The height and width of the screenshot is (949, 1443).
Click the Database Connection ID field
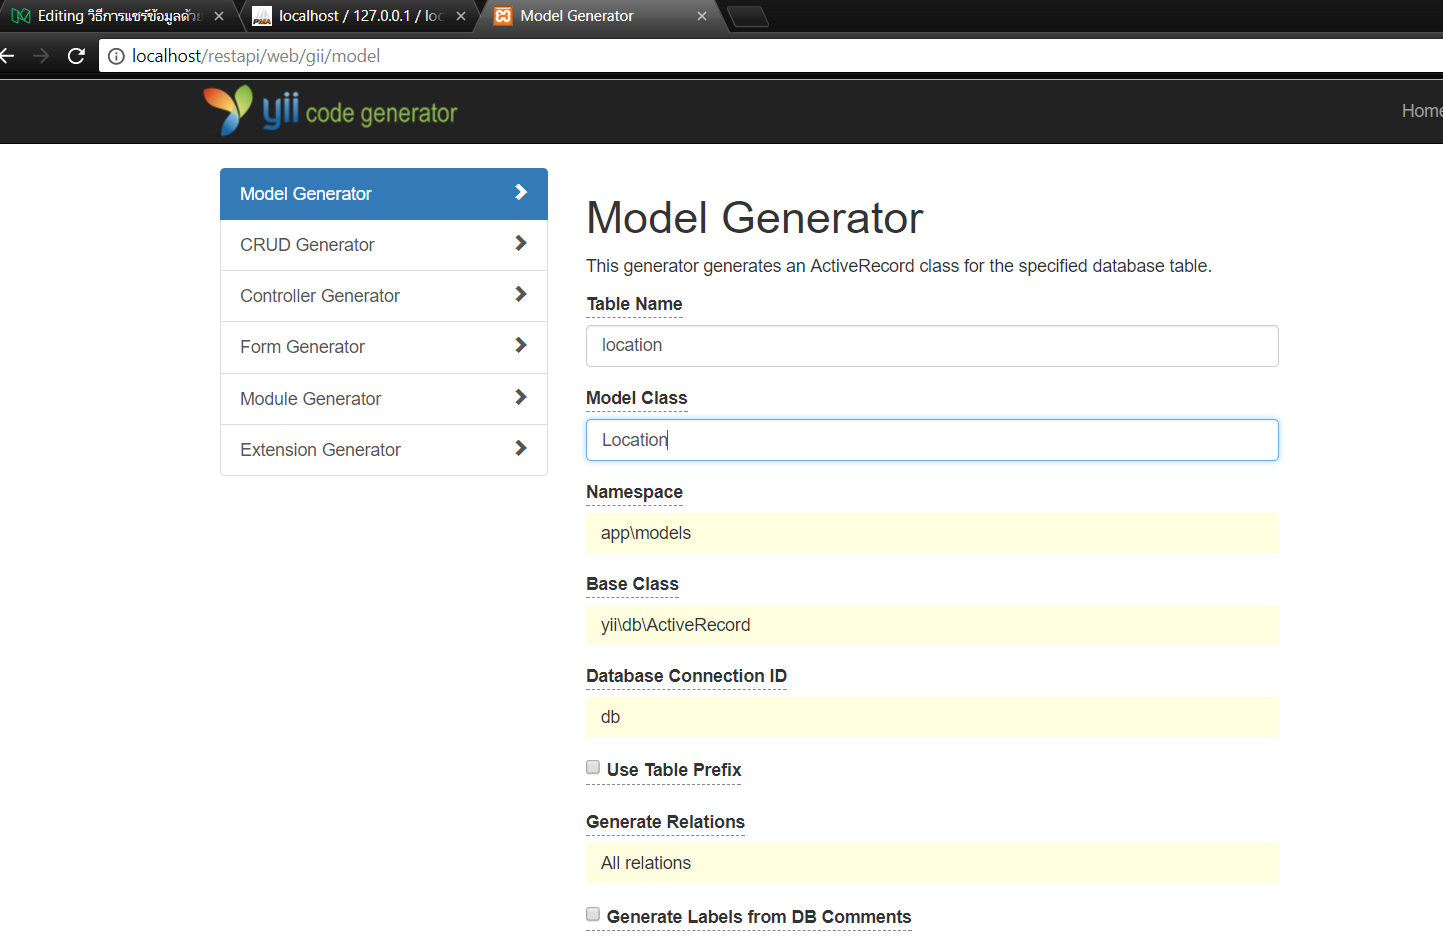[932, 717]
